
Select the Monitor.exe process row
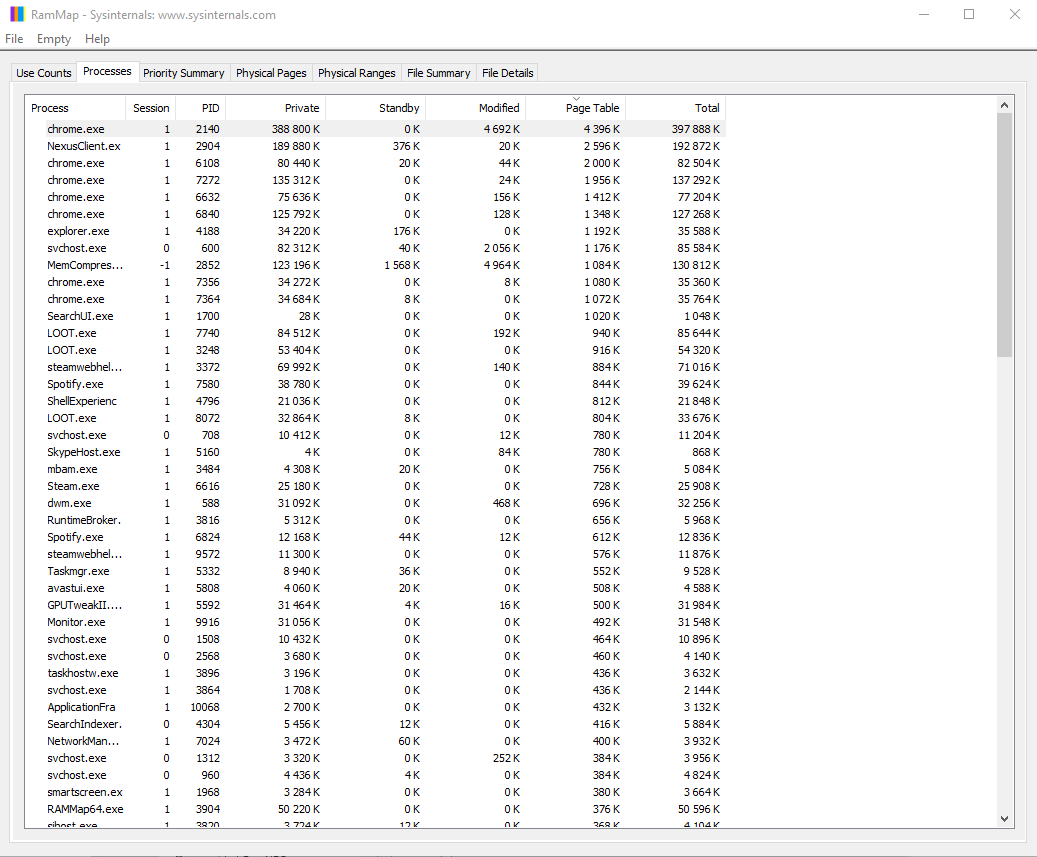coord(376,622)
